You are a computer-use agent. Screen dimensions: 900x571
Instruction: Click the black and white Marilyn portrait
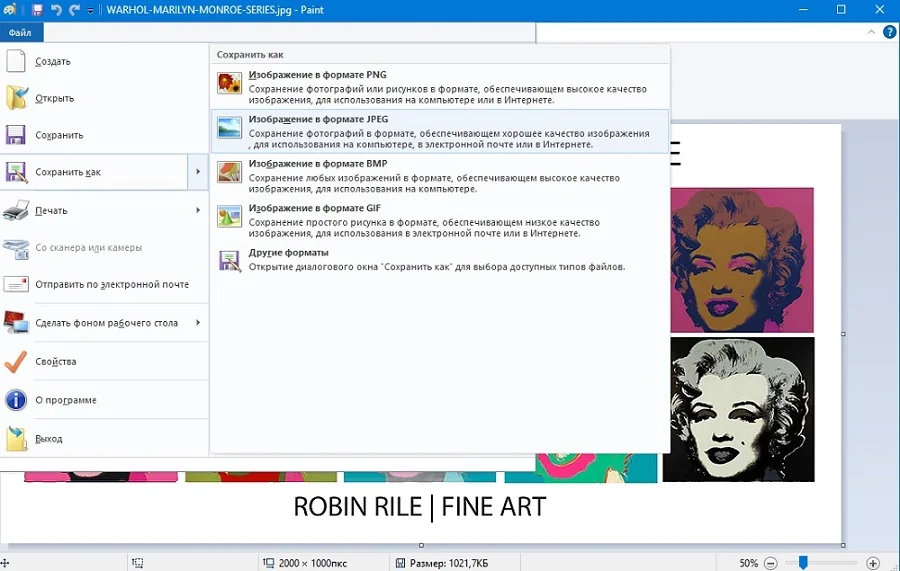tap(739, 409)
